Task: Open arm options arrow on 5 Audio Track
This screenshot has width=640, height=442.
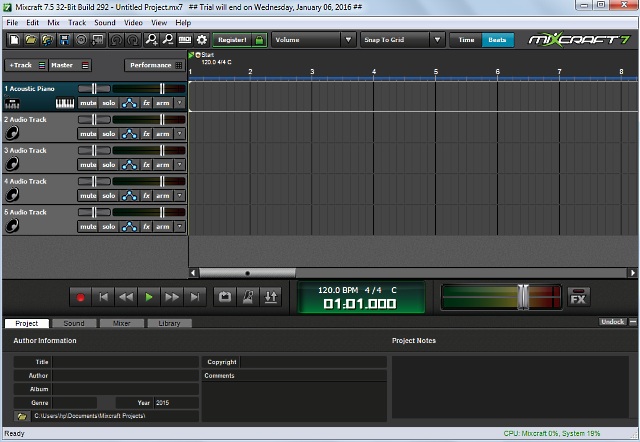Action: (x=179, y=227)
